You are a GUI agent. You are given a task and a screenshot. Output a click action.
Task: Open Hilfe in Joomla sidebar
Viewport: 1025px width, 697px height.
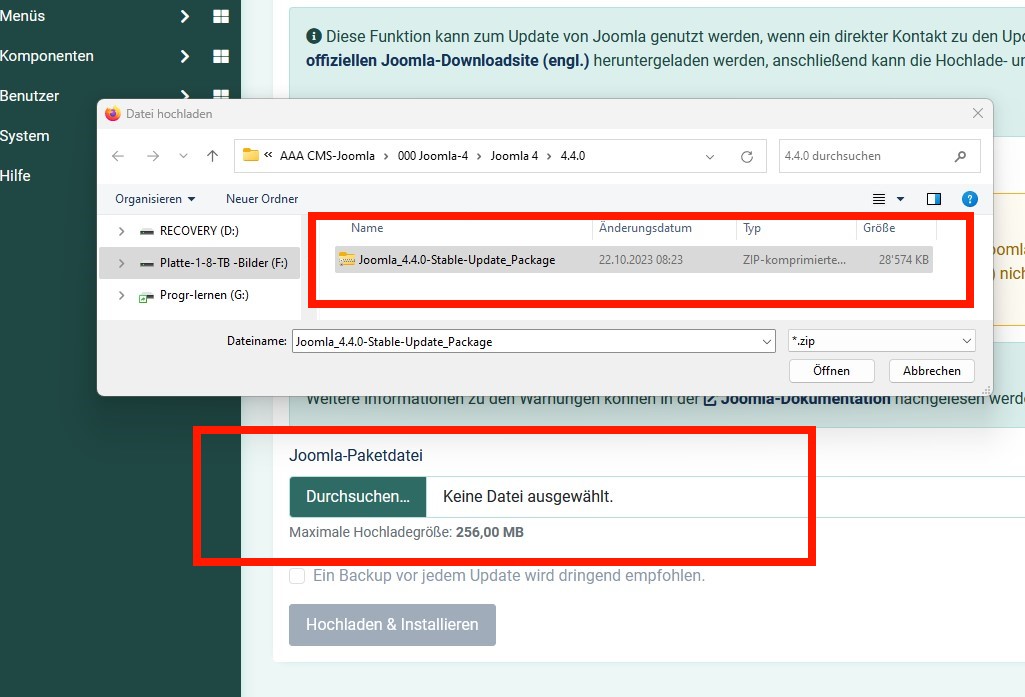click(16, 175)
